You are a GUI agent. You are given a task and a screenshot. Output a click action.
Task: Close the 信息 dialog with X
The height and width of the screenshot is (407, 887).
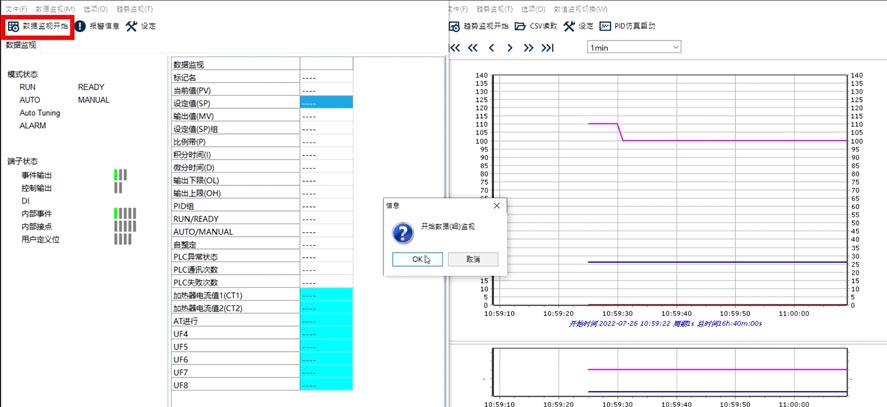click(495, 205)
